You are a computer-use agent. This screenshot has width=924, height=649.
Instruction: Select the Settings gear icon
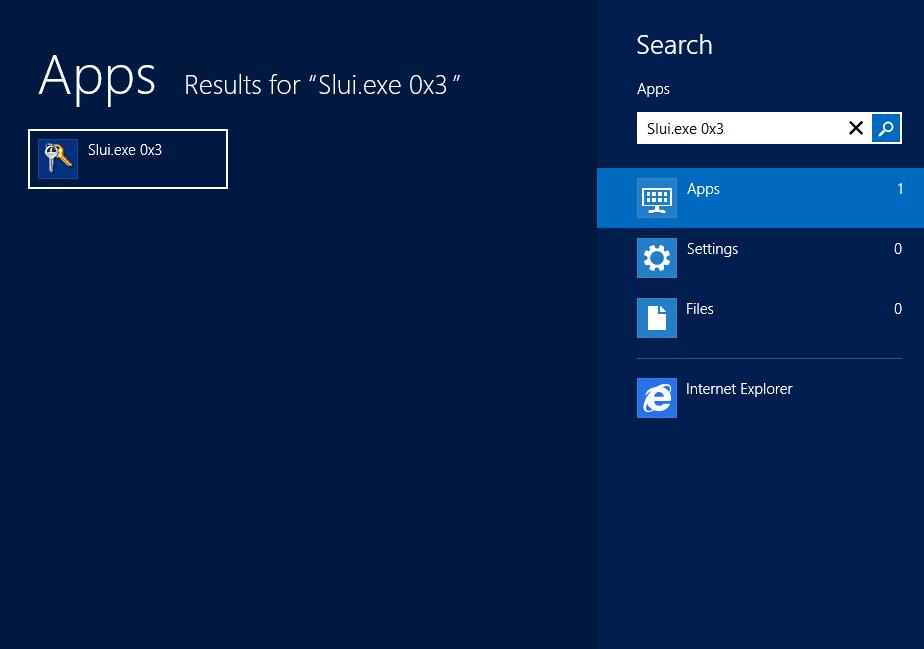[656, 258]
